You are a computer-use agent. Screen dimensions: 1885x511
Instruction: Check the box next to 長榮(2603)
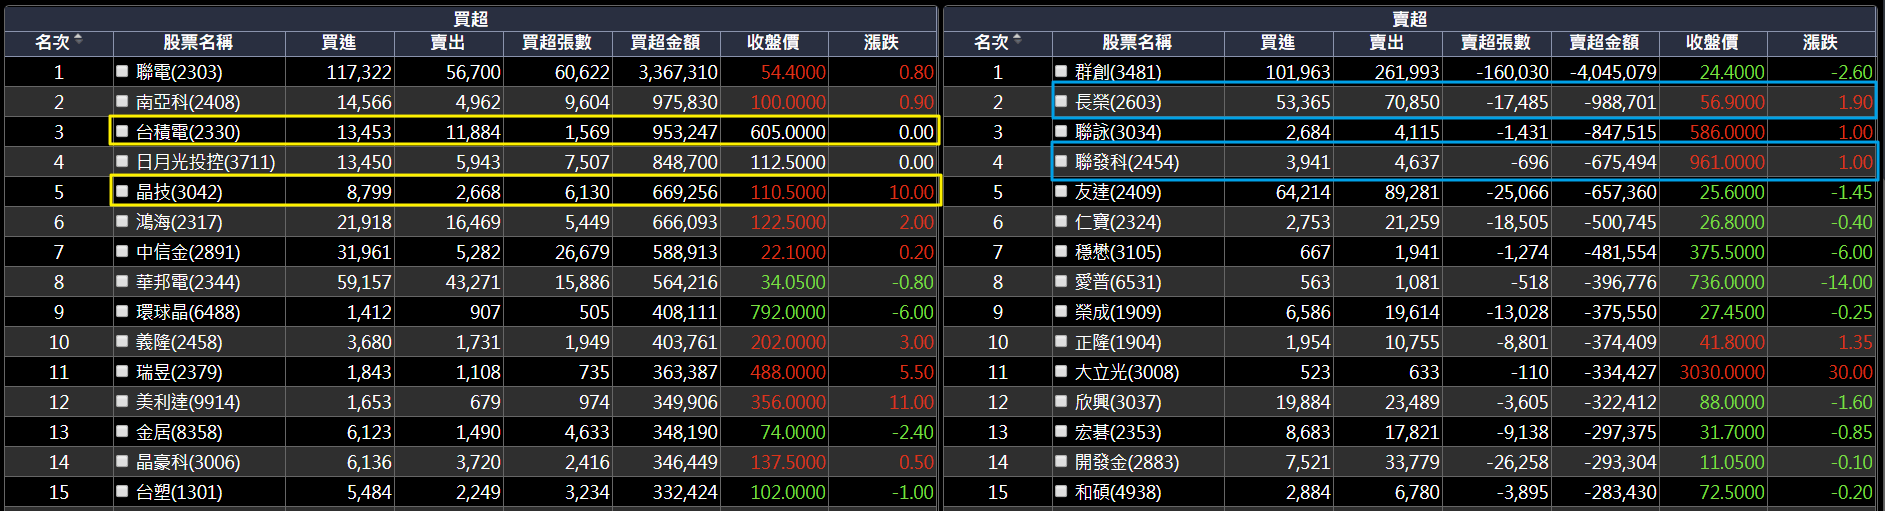pyautogui.click(x=1061, y=102)
